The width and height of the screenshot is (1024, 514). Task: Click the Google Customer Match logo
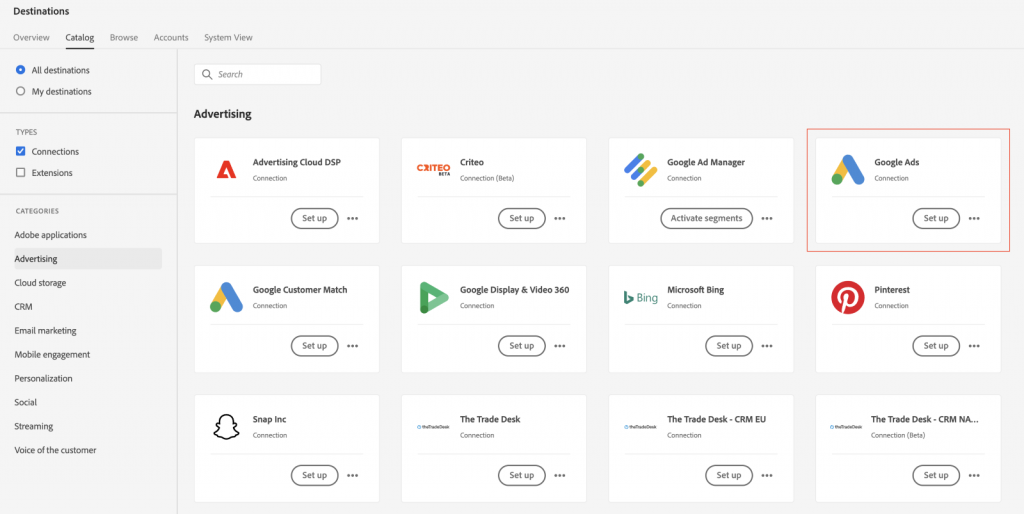coord(227,297)
